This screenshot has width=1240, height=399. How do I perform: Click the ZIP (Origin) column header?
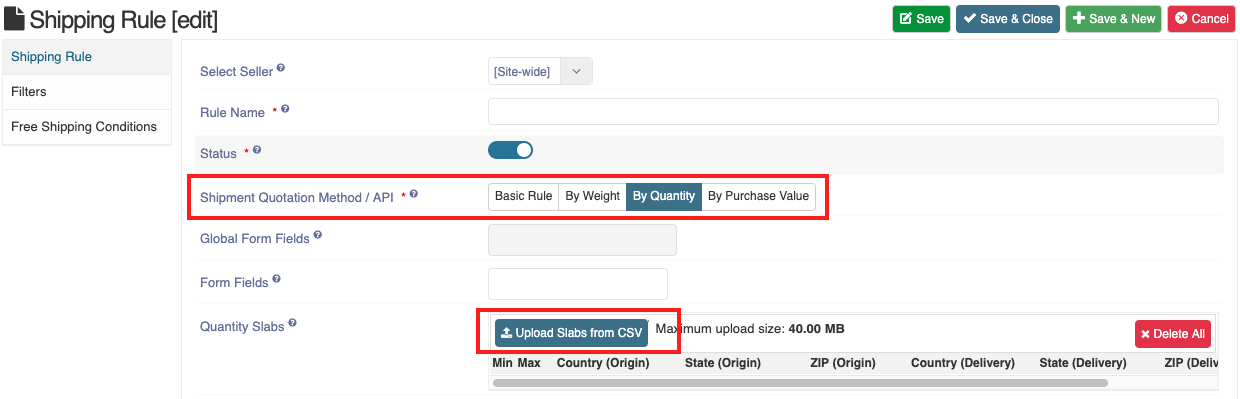843,363
